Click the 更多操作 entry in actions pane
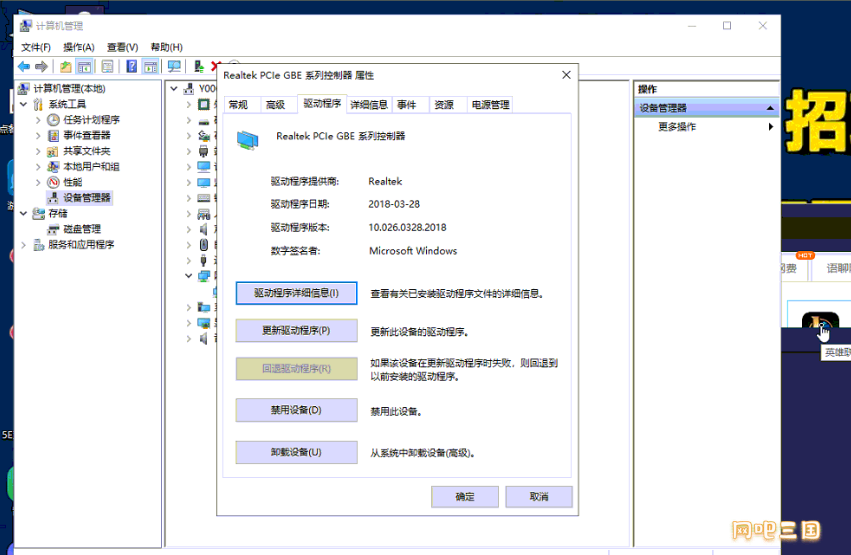 click(677, 127)
